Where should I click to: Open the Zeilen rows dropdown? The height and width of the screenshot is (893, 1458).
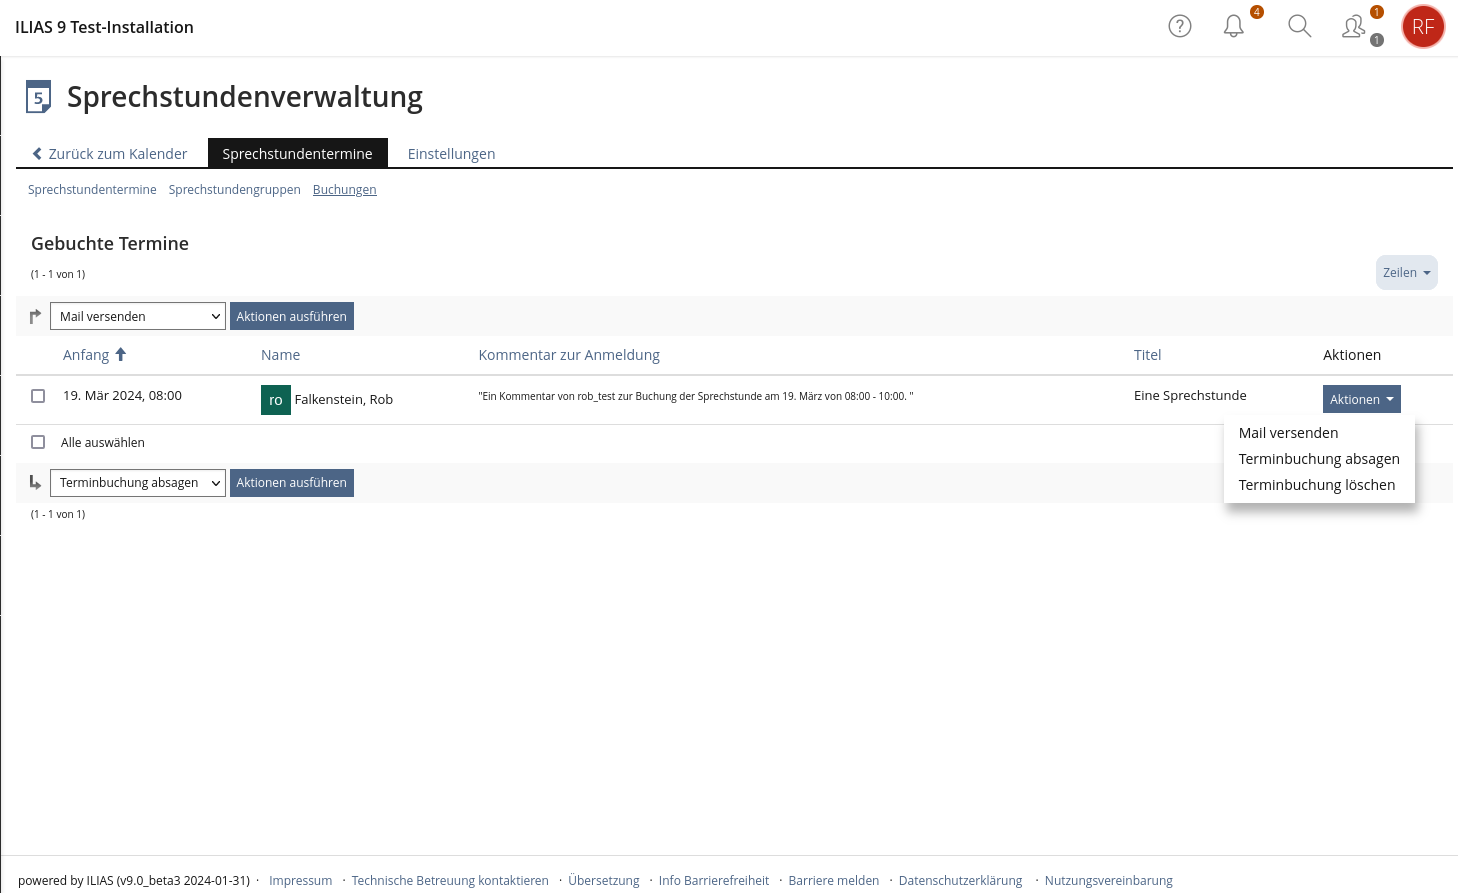pyautogui.click(x=1406, y=273)
